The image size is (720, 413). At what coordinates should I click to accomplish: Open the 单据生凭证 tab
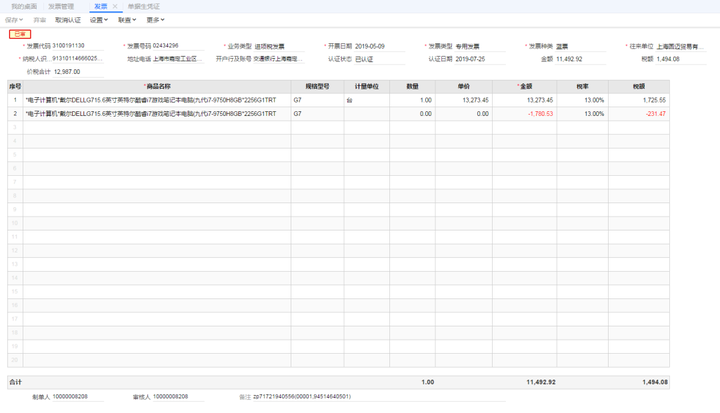point(144,6)
